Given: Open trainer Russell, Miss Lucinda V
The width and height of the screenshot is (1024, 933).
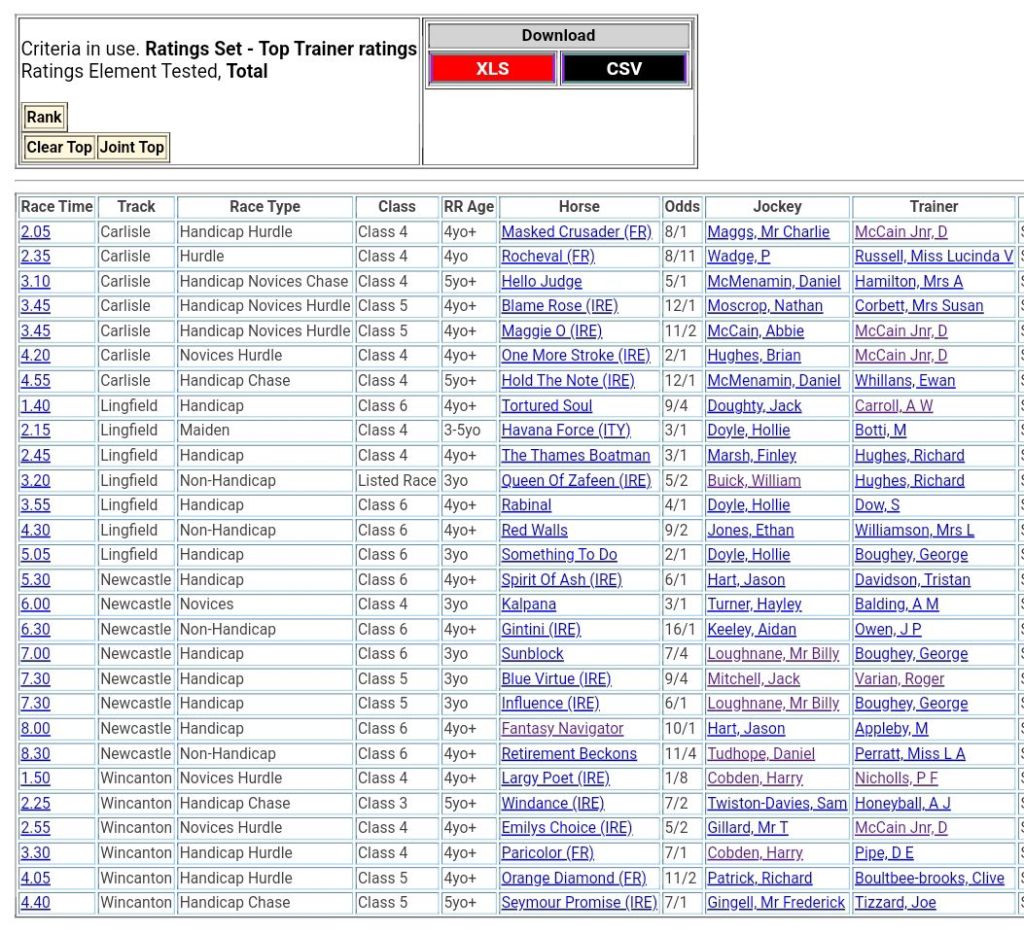Looking at the screenshot, I should click(933, 257).
